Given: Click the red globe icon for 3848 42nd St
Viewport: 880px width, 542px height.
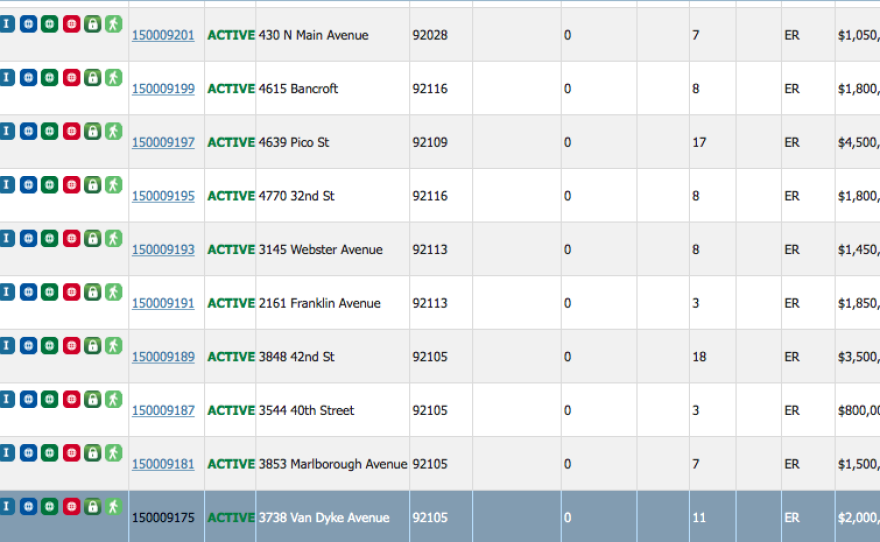Looking at the screenshot, I should point(71,346).
